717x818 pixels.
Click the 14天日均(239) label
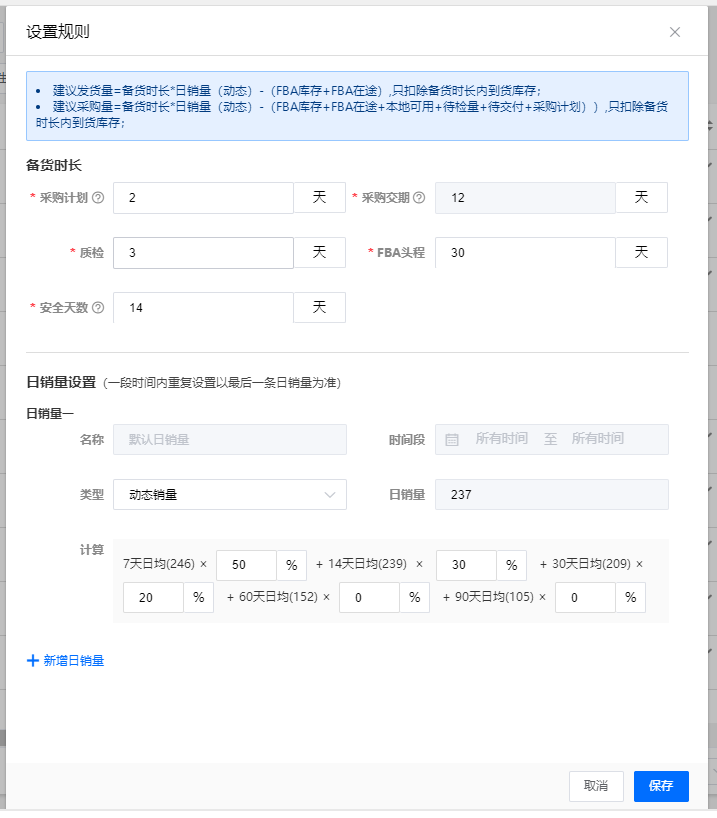click(367, 564)
